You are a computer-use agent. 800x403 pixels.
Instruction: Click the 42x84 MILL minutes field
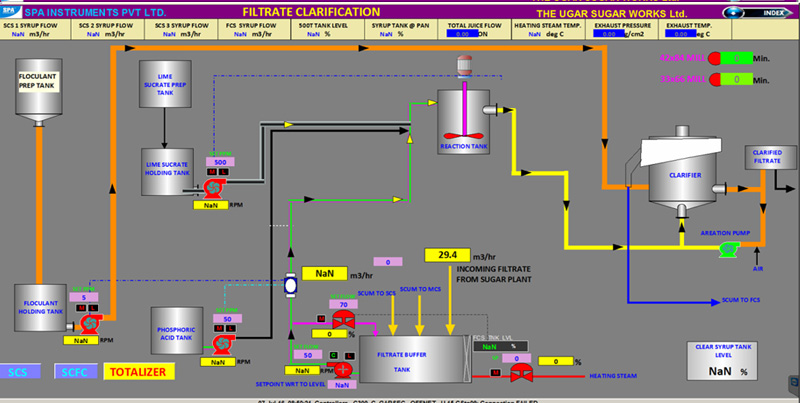(x=737, y=58)
